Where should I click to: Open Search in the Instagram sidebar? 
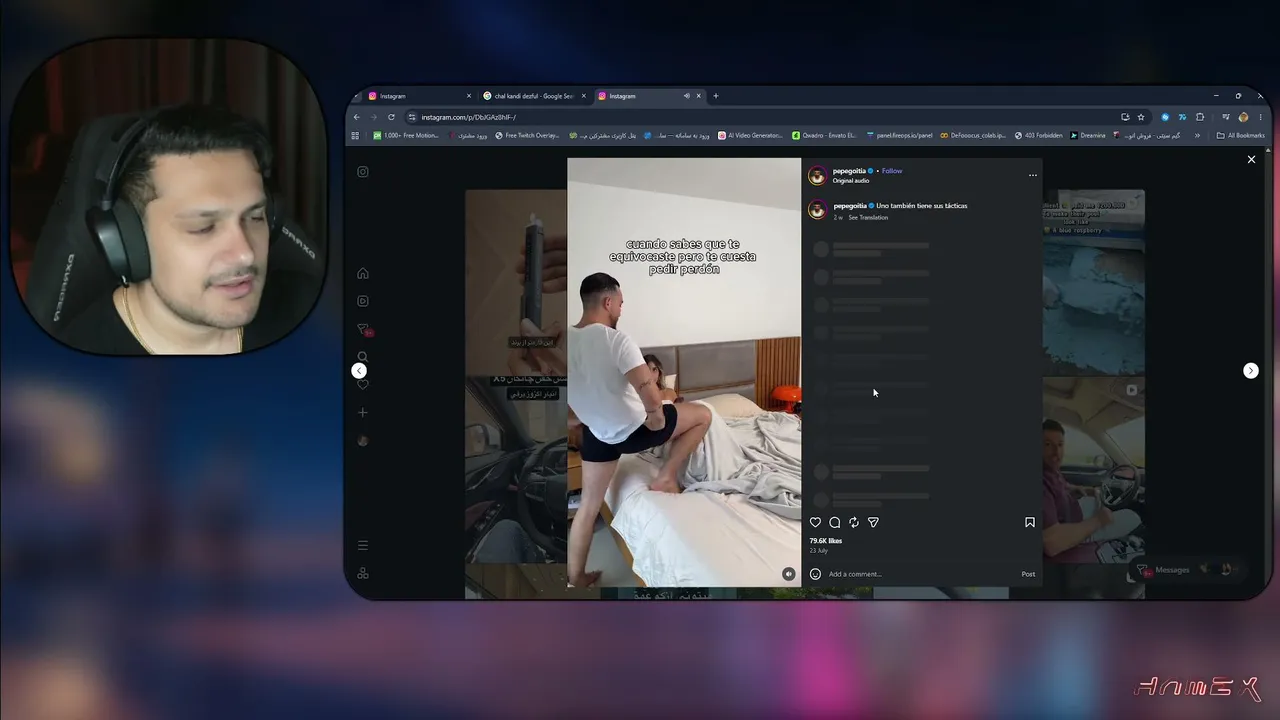click(363, 356)
